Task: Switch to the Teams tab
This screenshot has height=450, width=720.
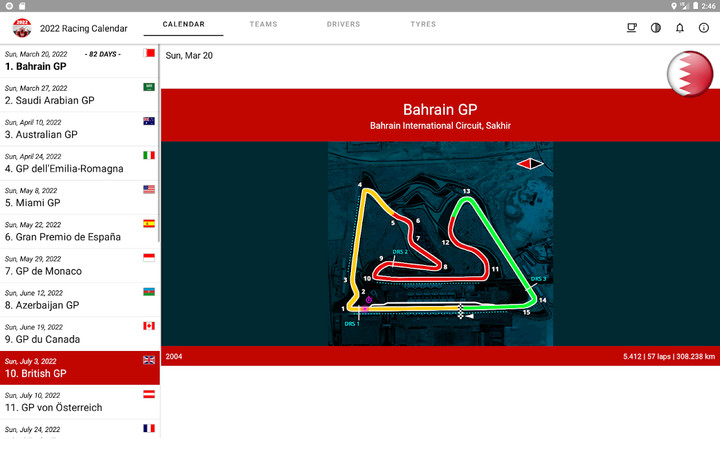Action: pos(264,24)
